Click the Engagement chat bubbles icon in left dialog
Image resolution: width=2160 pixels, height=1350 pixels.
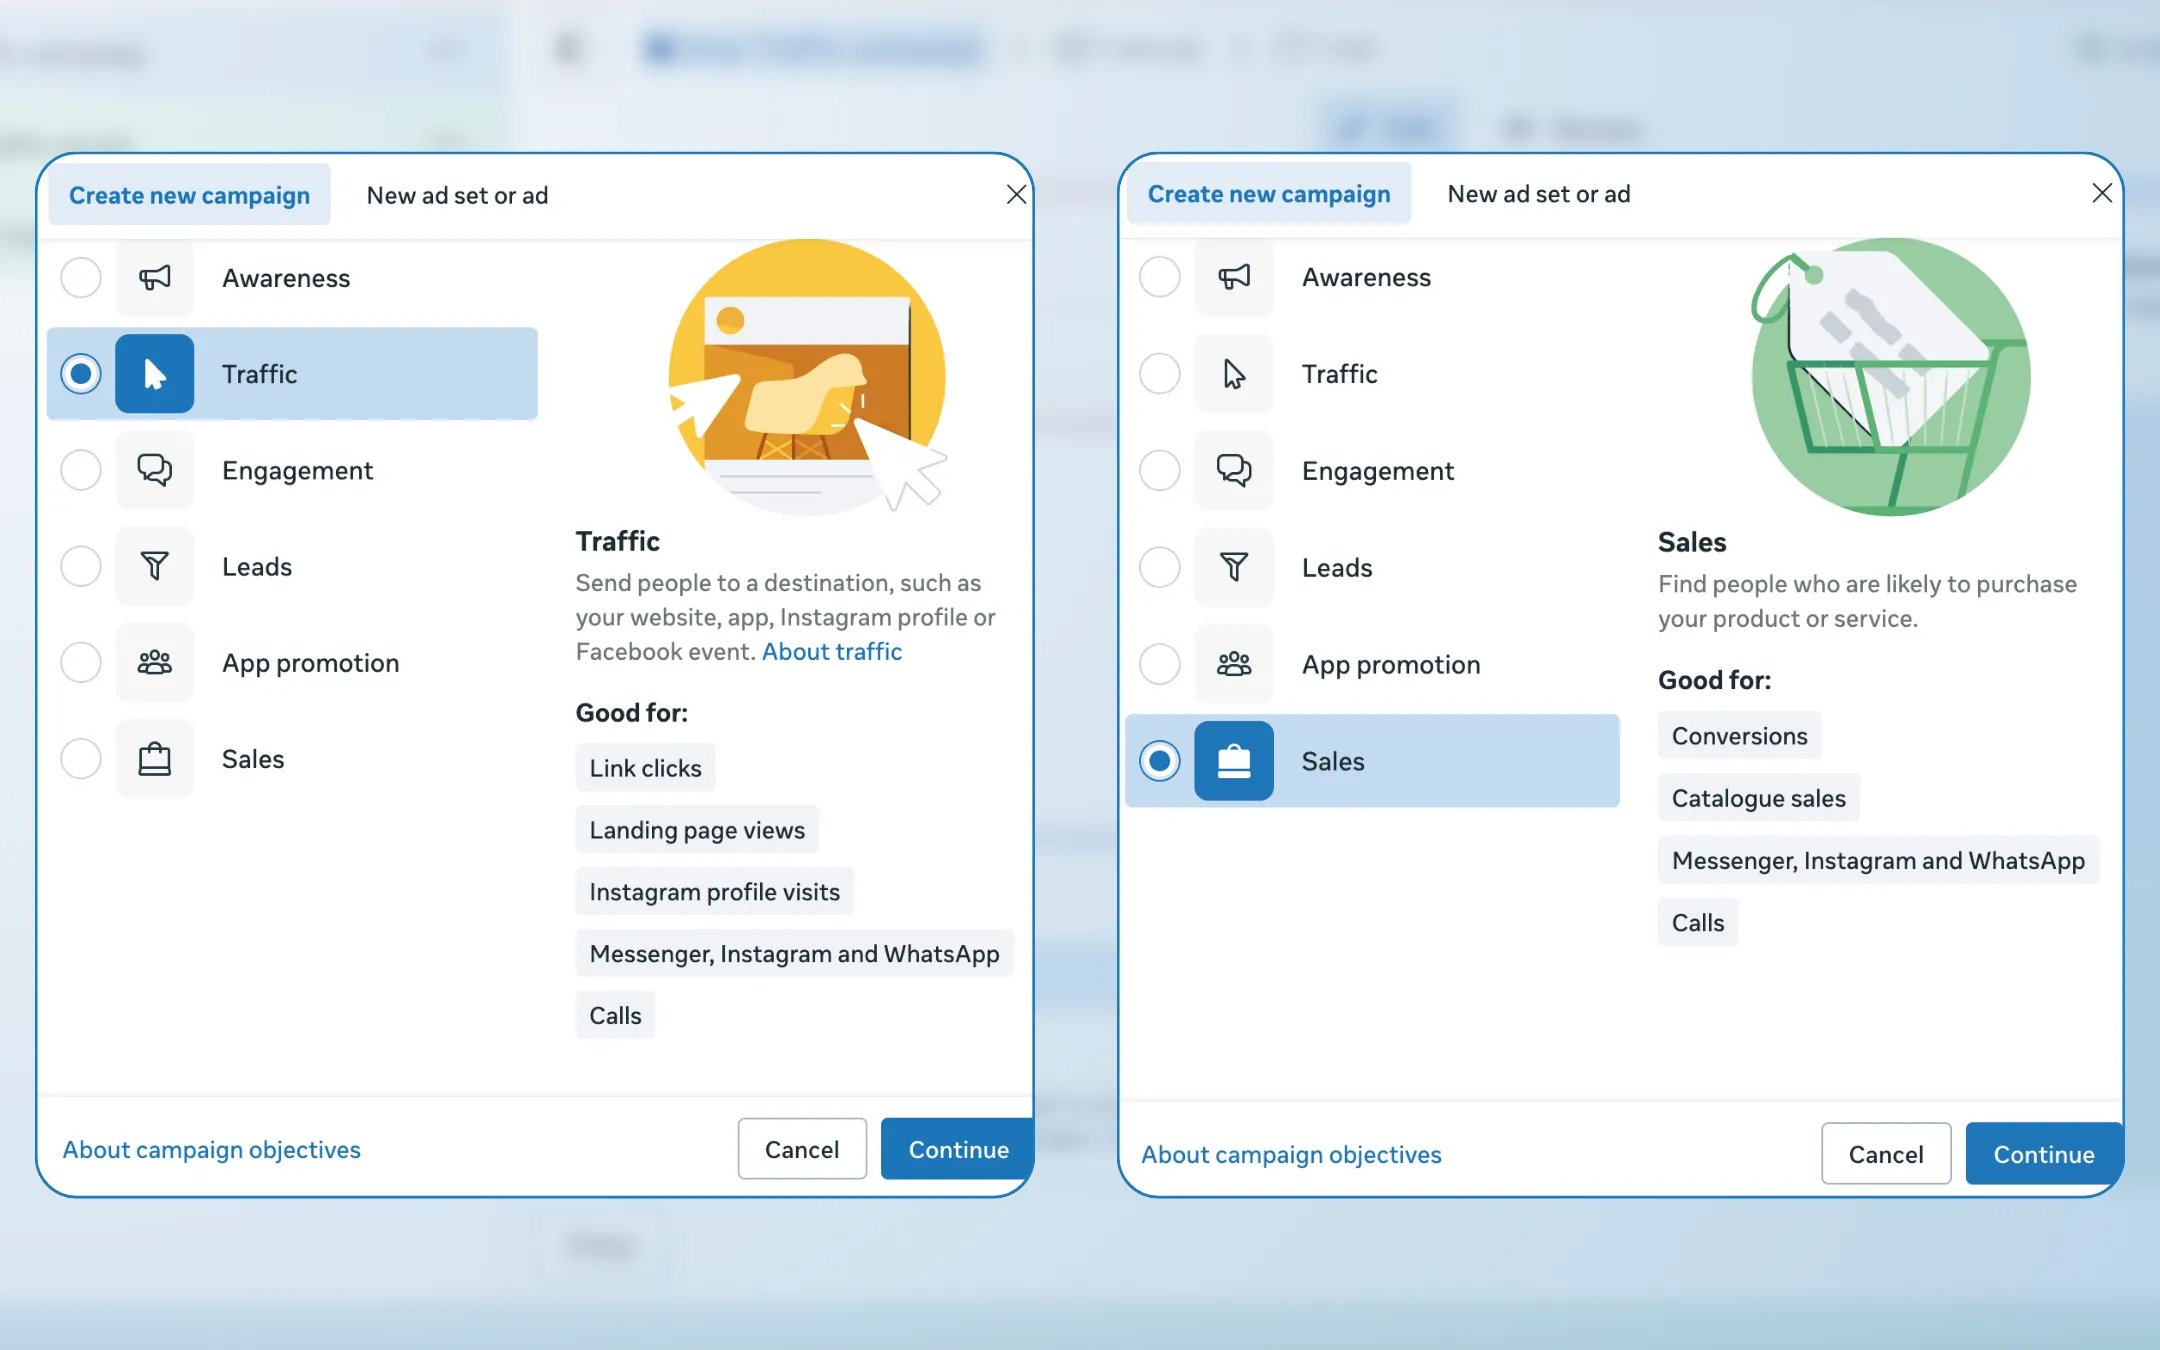pos(154,470)
